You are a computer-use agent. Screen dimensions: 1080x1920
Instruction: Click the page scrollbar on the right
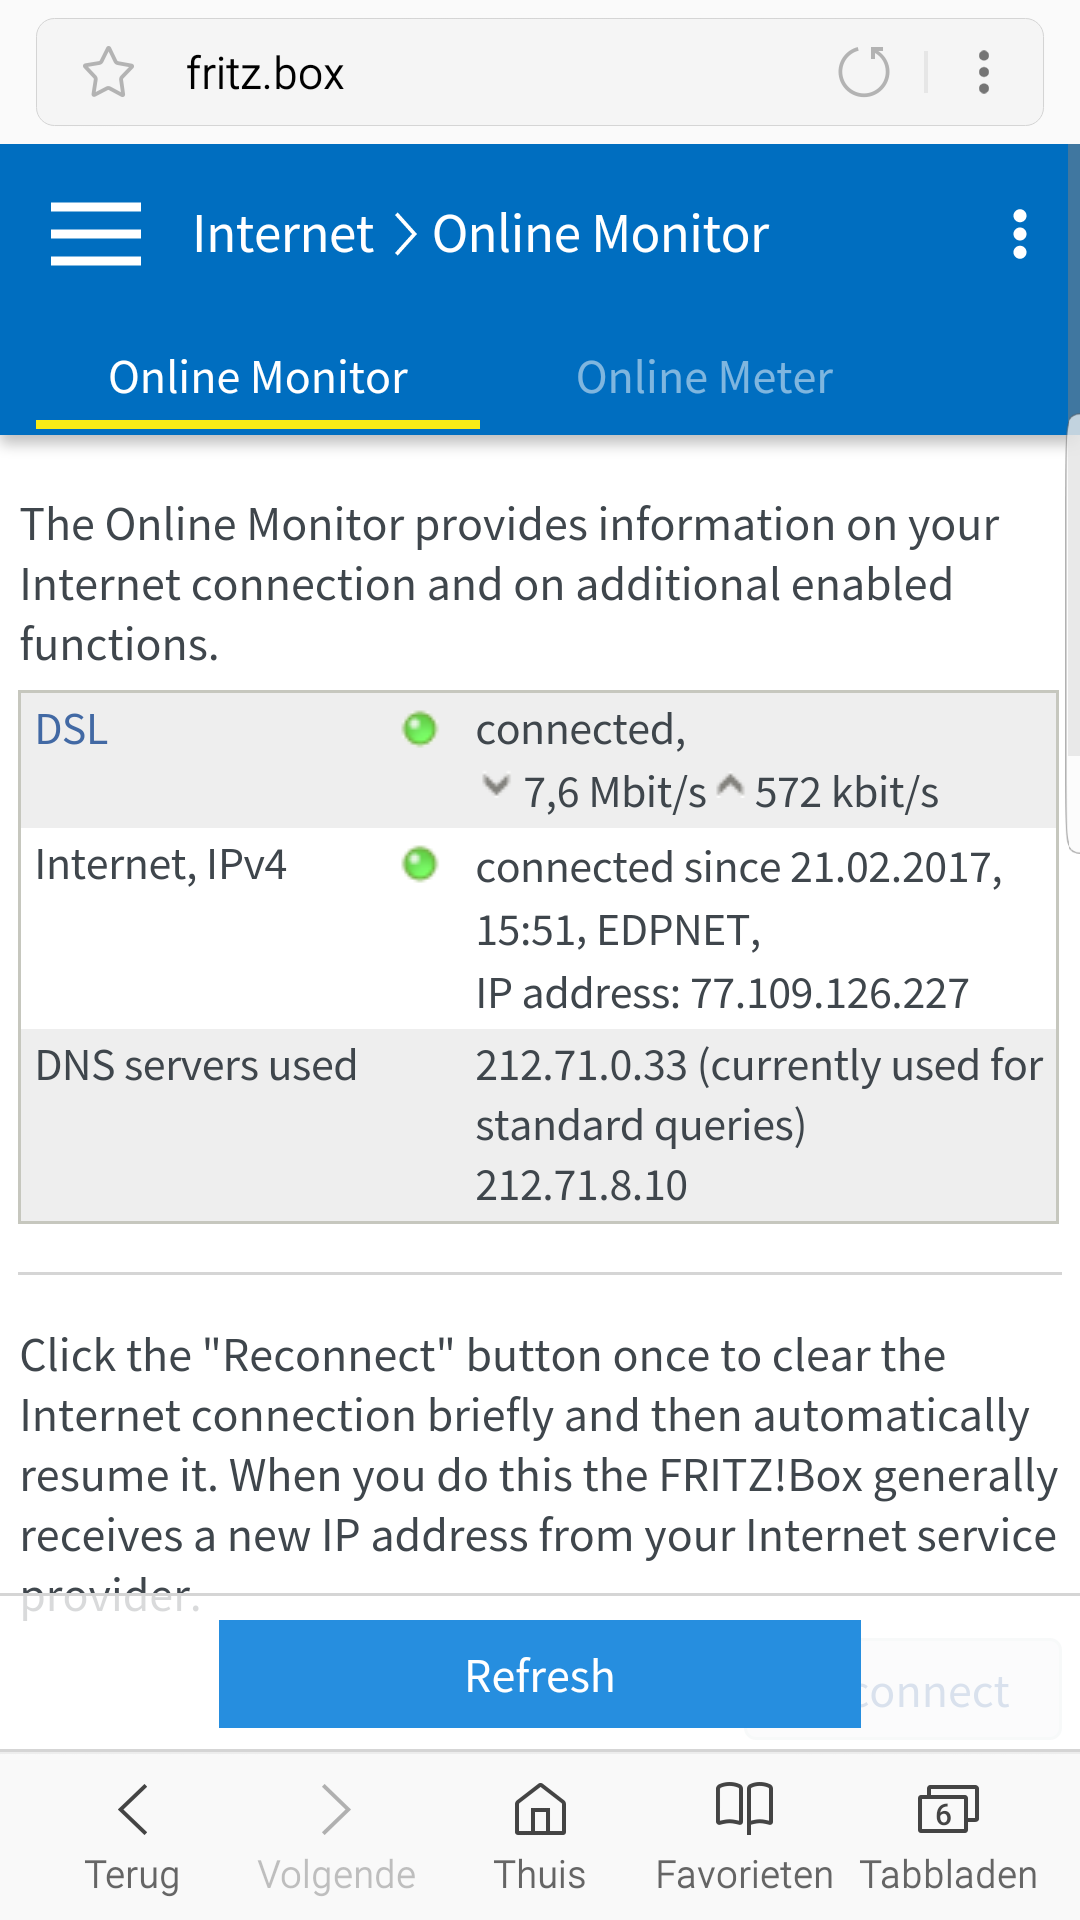[1073, 600]
